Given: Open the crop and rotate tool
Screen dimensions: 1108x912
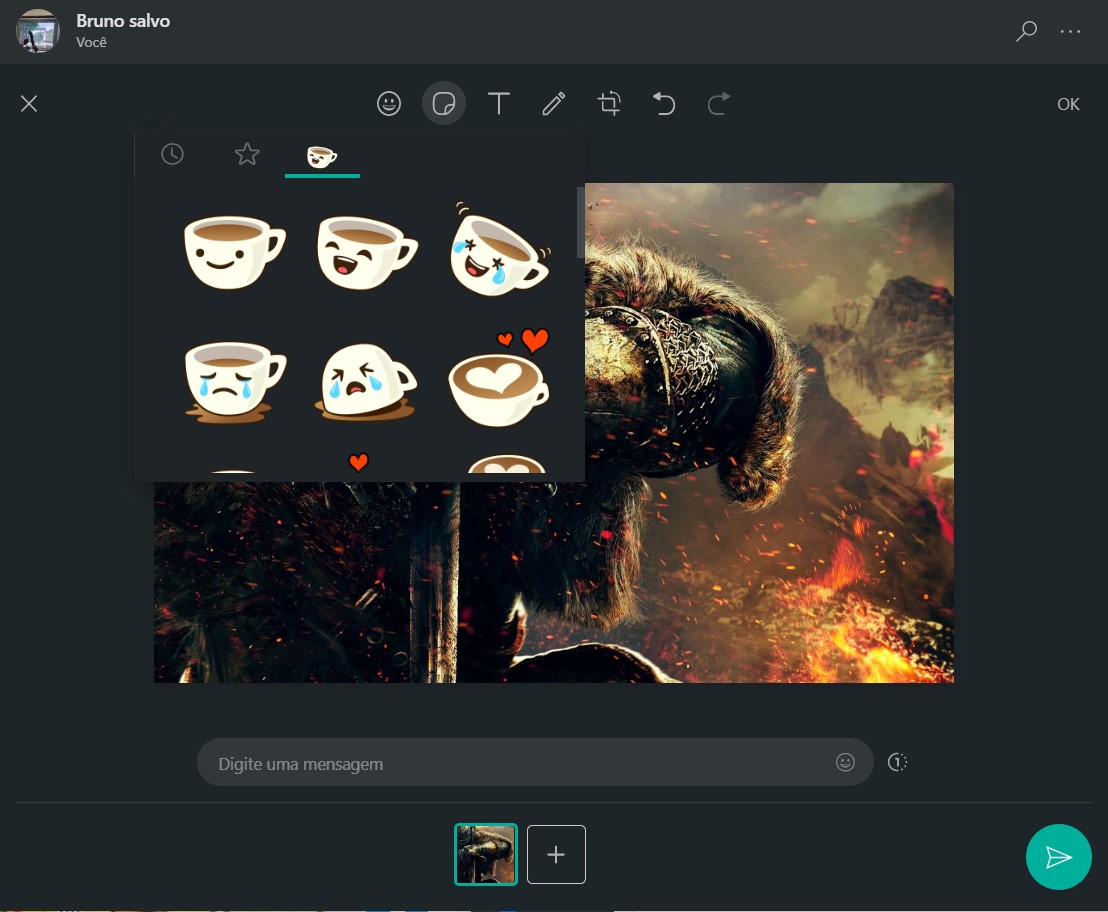Looking at the screenshot, I should coord(609,104).
